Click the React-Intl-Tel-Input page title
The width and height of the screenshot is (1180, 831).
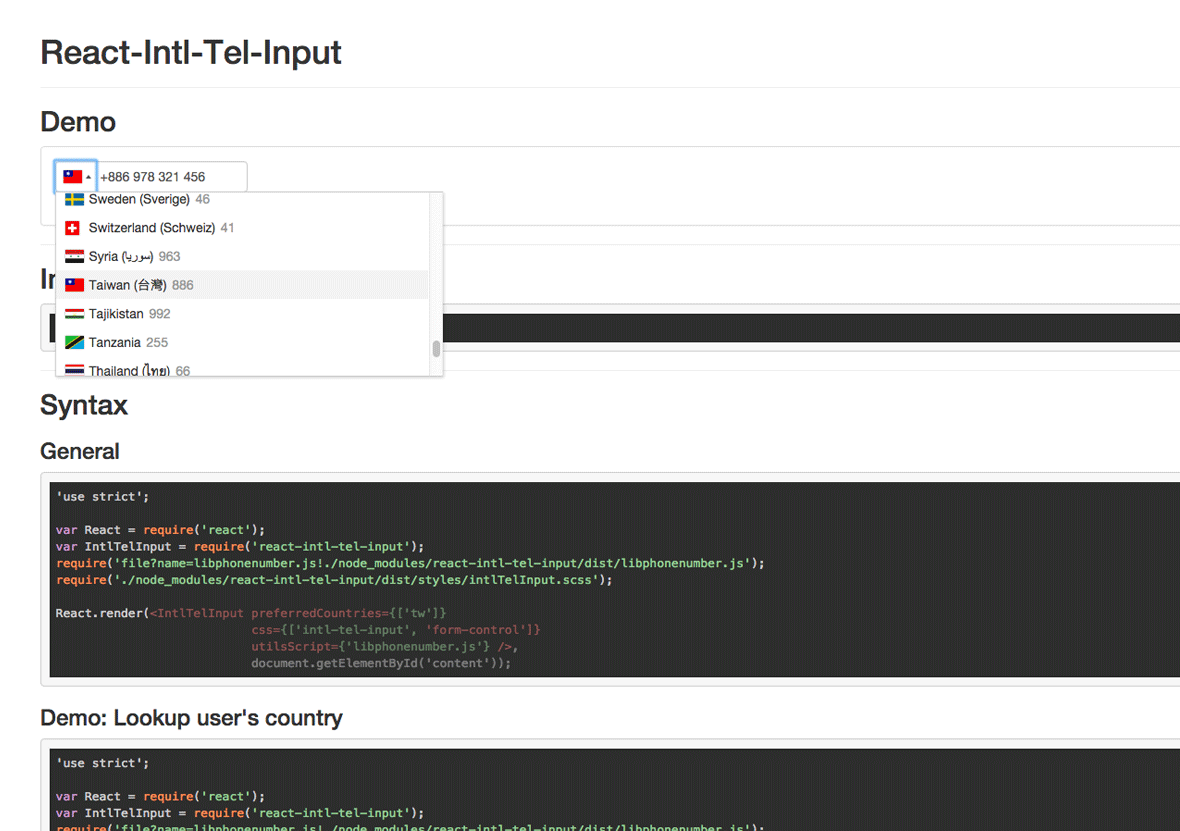(x=190, y=53)
